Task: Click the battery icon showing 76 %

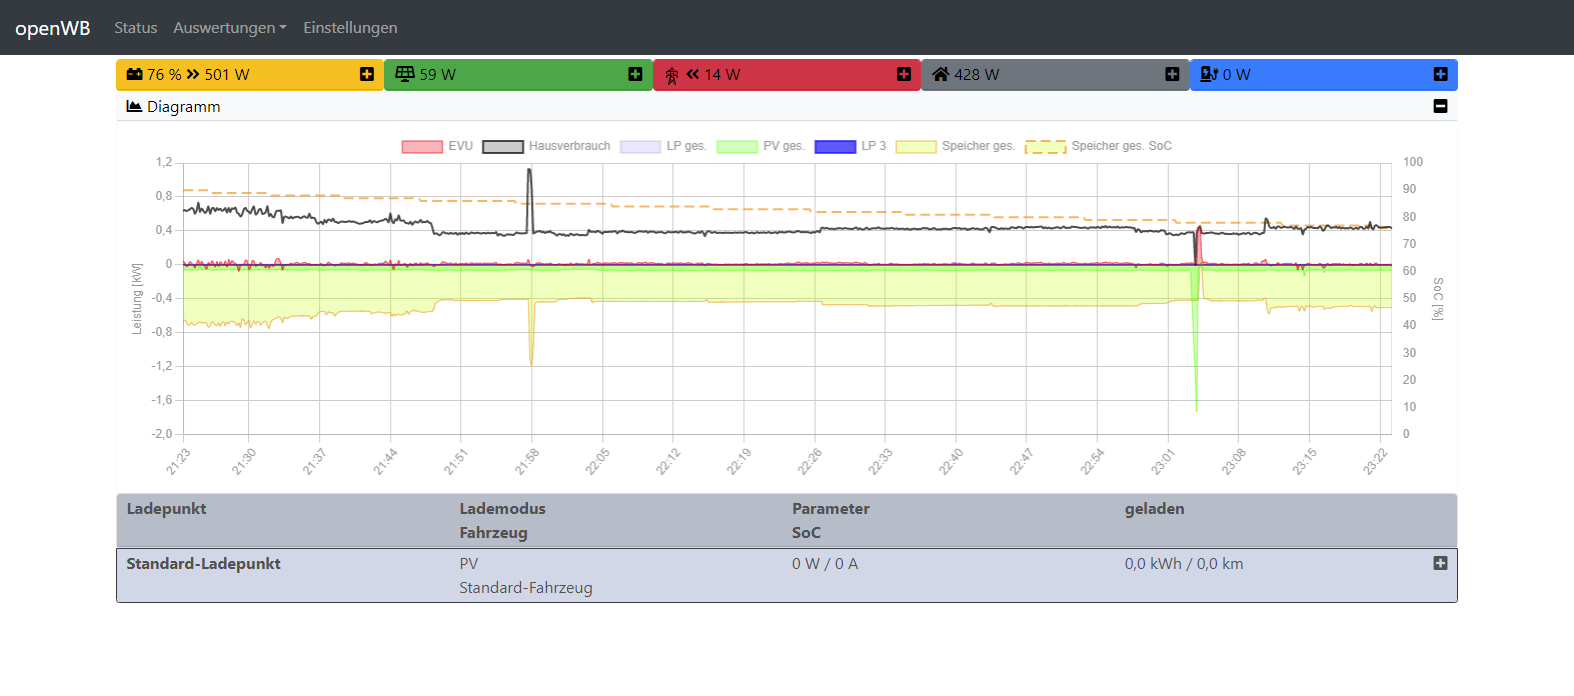Action: 135,74
